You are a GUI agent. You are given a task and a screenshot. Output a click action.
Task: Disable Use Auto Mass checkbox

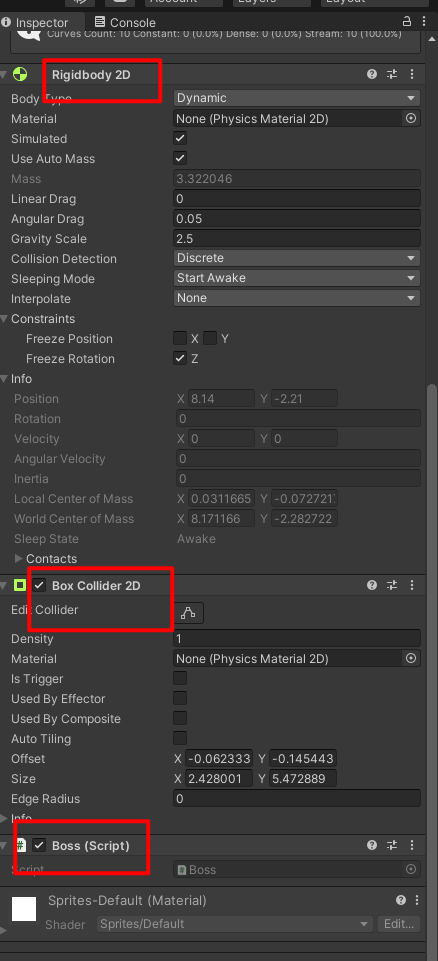coord(180,158)
